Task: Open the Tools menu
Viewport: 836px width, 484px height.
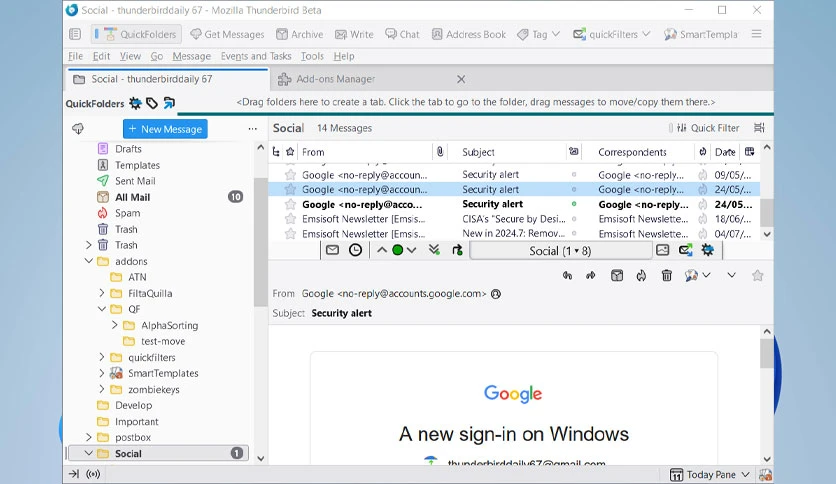Action: click(x=312, y=56)
